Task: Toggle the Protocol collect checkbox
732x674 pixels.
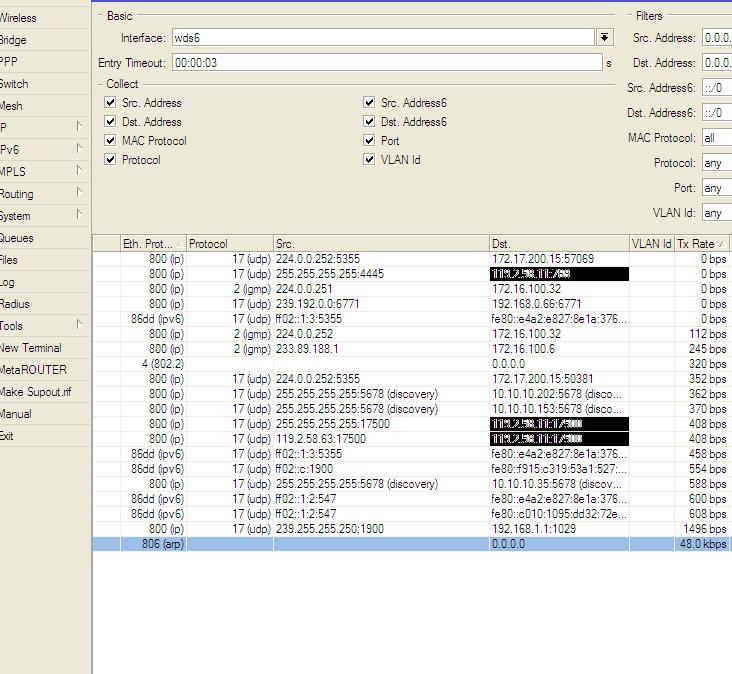Action: pyautogui.click(x=110, y=160)
